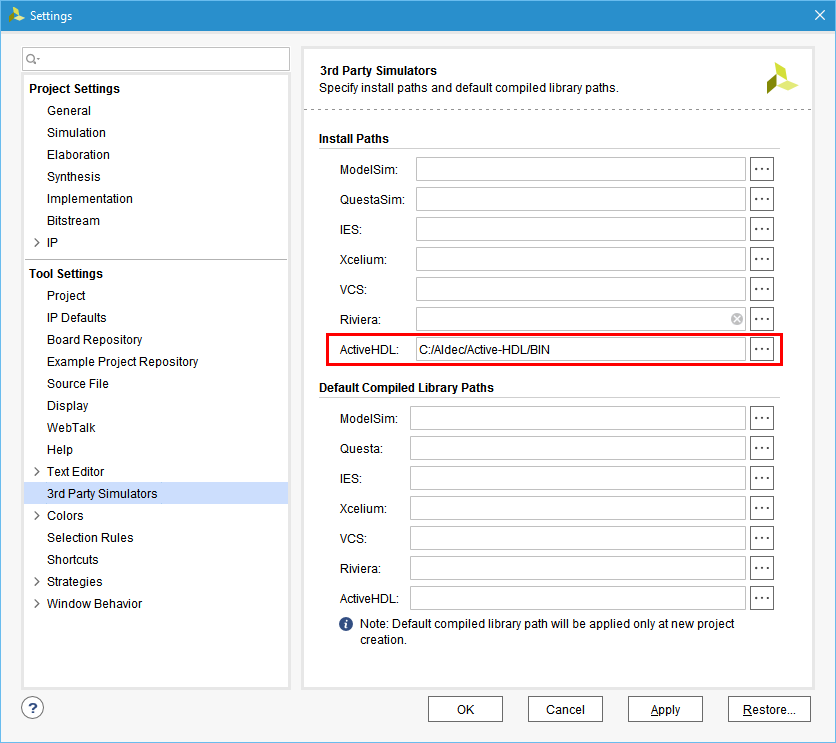
Task: Go to Elaboration settings
Action: 78,155
